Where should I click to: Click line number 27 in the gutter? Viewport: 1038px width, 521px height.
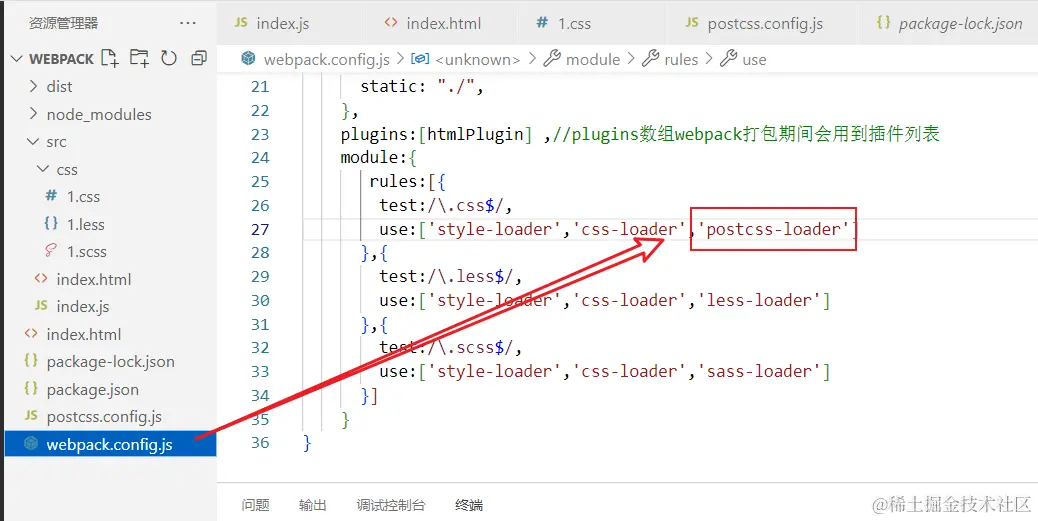261,229
